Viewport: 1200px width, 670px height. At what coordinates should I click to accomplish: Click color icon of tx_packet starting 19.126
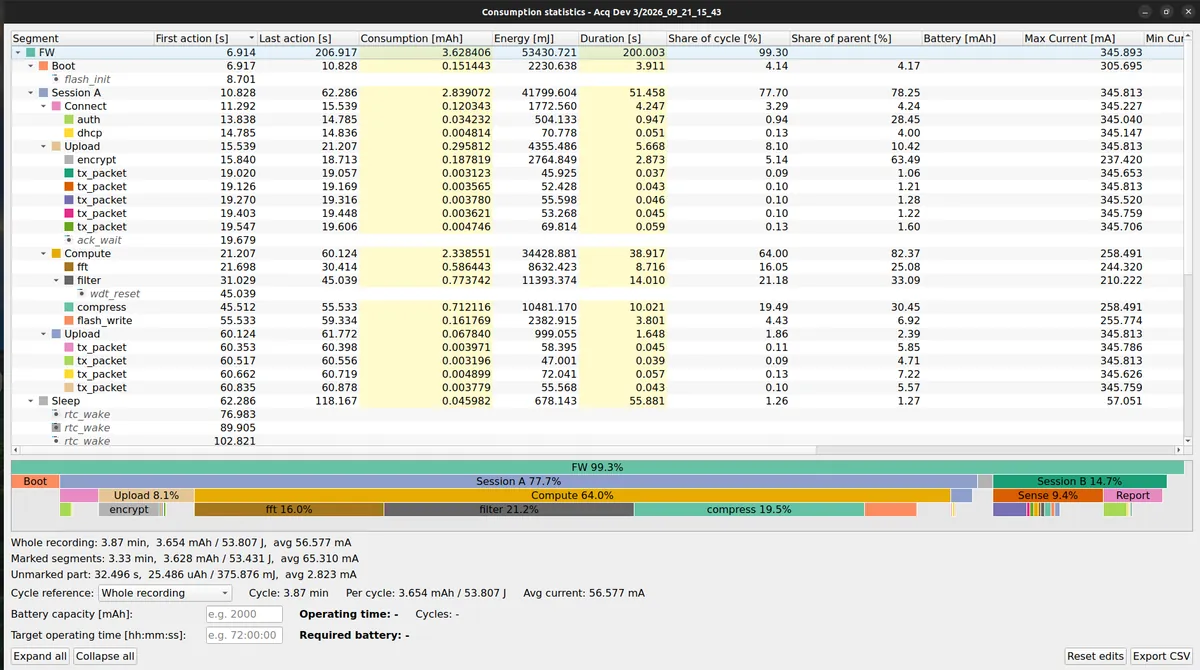pyautogui.click(x=69, y=186)
